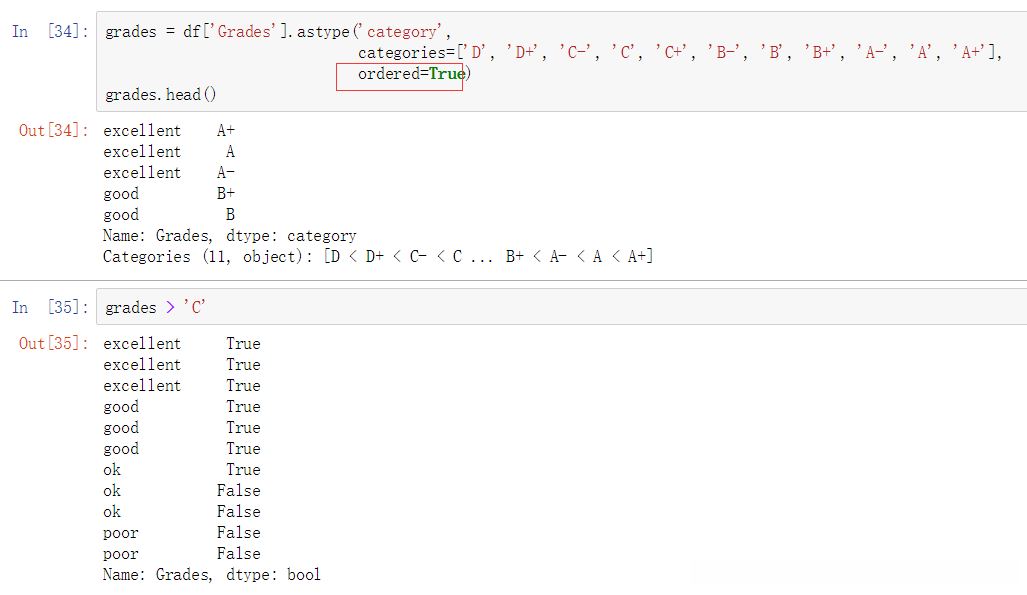Click the Out[34] output prompt
The width and height of the screenshot is (1027, 595).
(53, 131)
